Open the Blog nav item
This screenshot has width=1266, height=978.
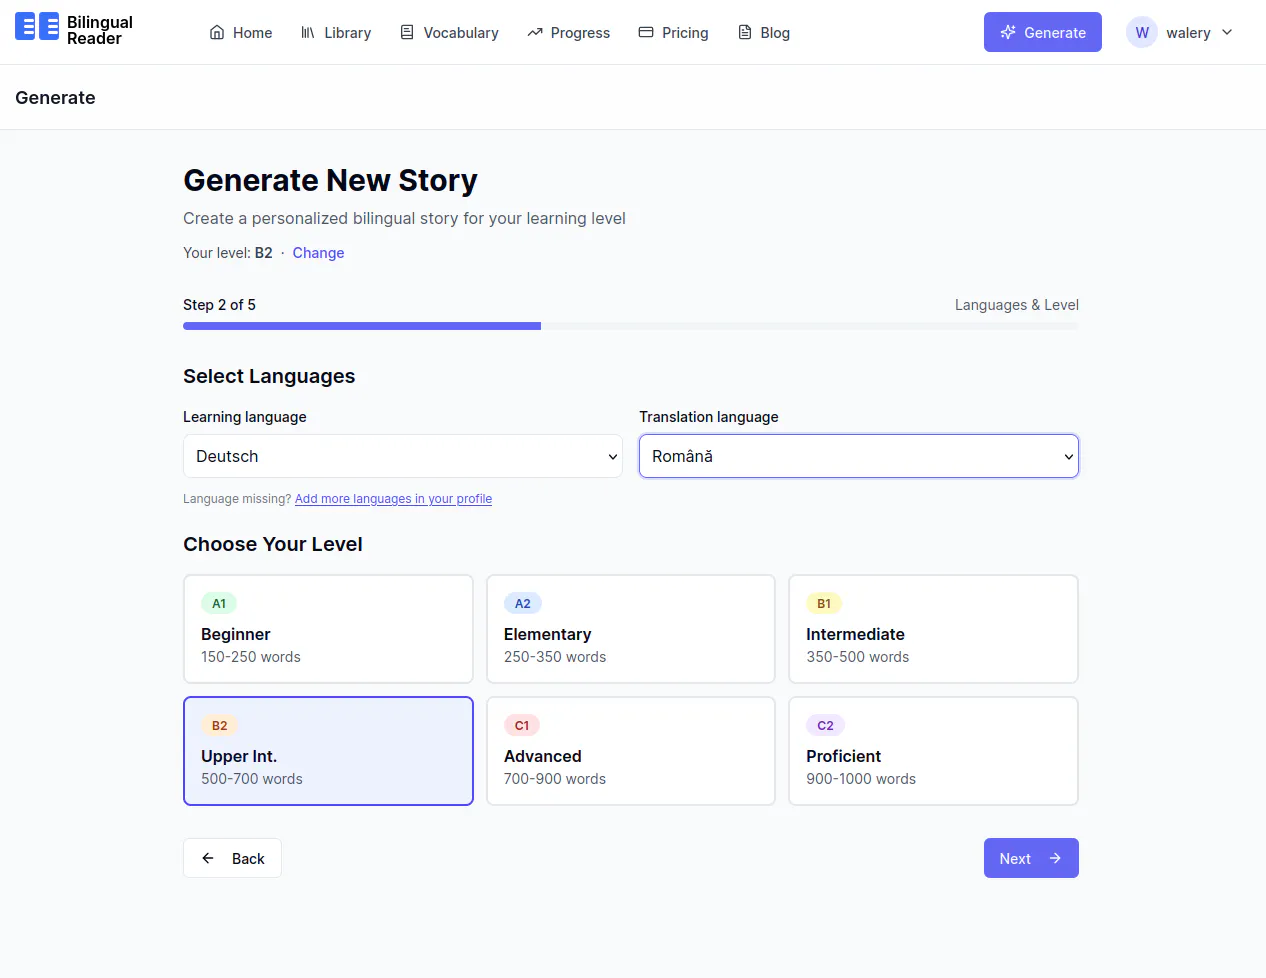(x=764, y=32)
